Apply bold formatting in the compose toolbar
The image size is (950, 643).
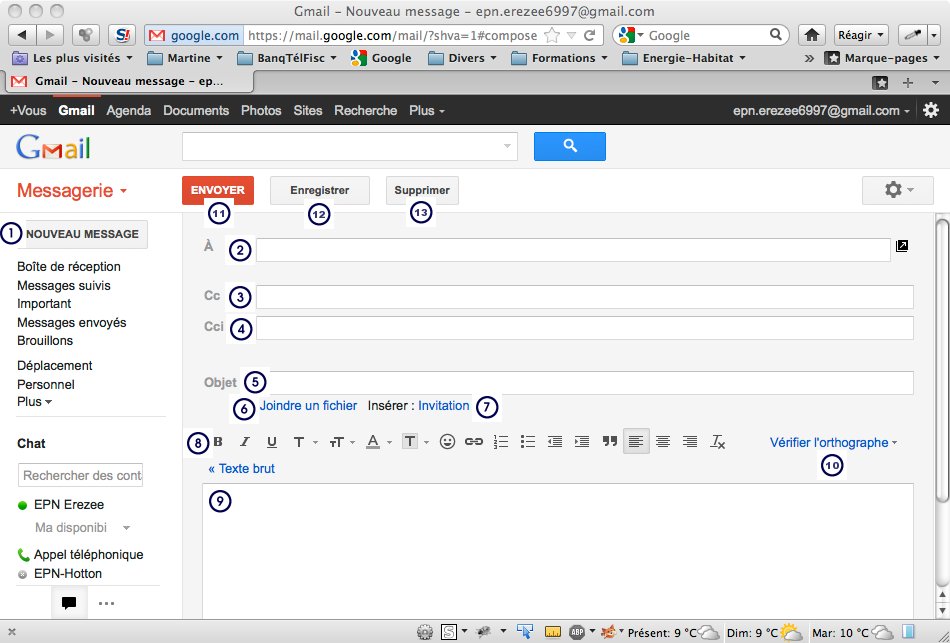pyautogui.click(x=219, y=441)
